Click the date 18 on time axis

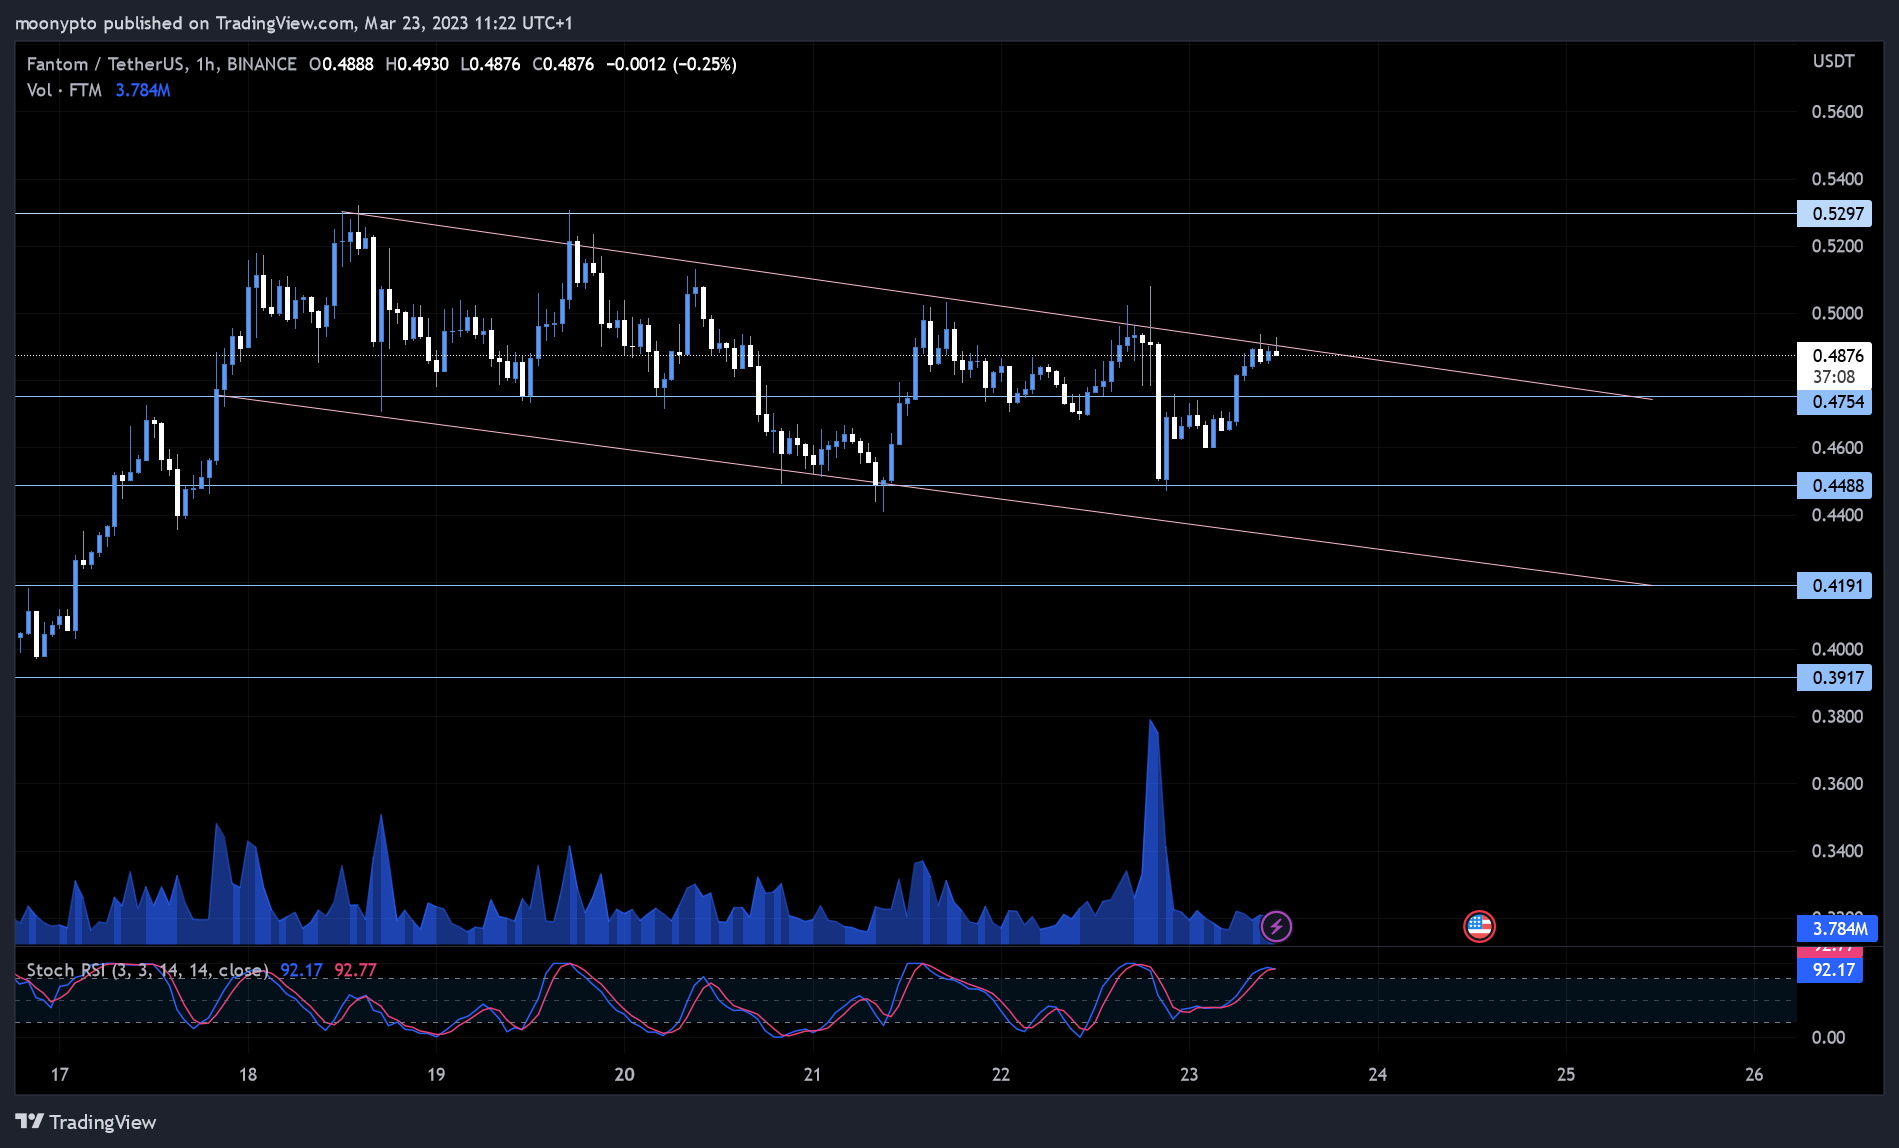point(248,1074)
